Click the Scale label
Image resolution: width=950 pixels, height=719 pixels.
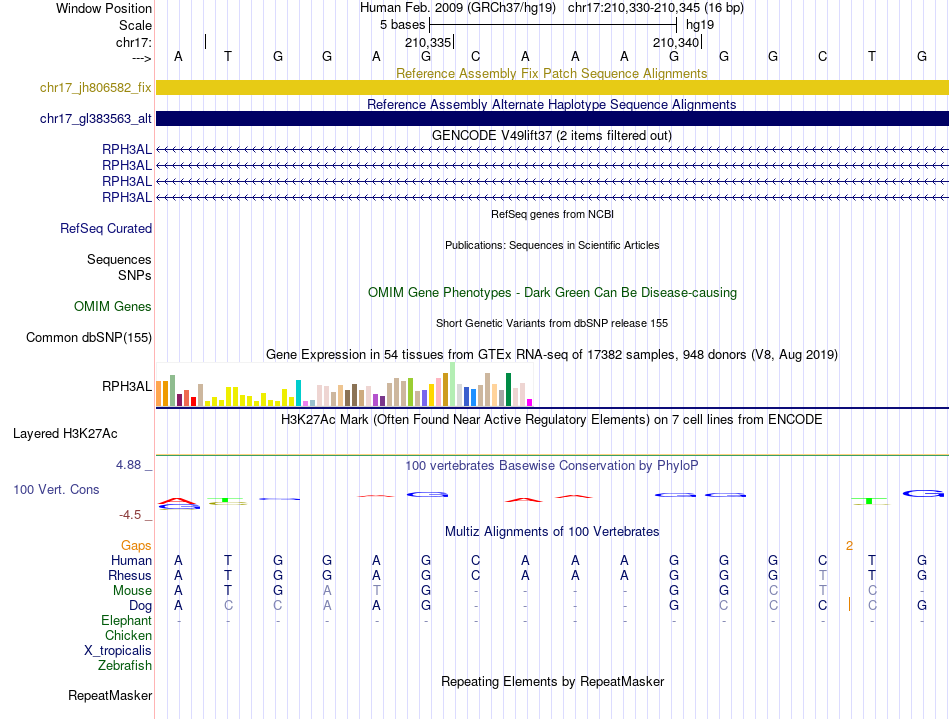[136, 25]
